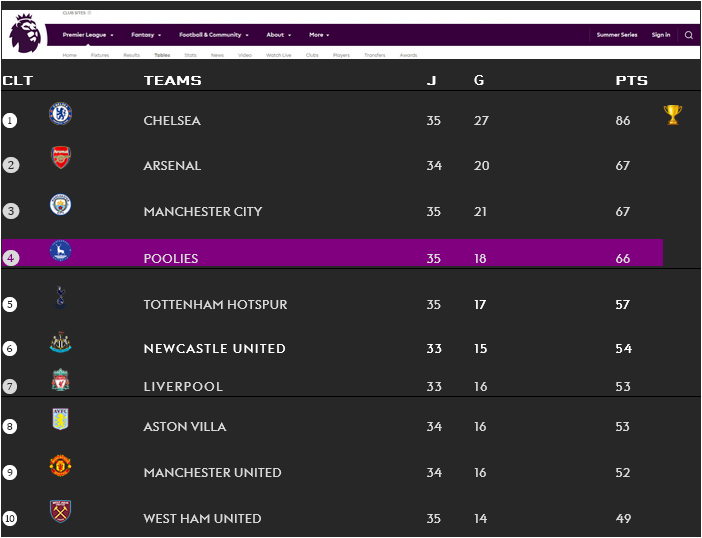Click the Sign in link
This screenshot has height=538, width=702.
(x=661, y=35)
